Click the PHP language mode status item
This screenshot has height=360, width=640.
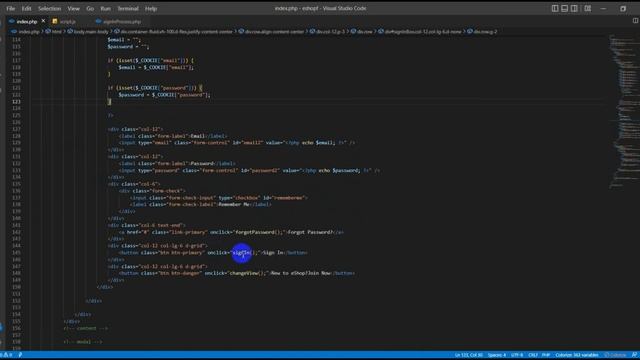tap(546, 355)
